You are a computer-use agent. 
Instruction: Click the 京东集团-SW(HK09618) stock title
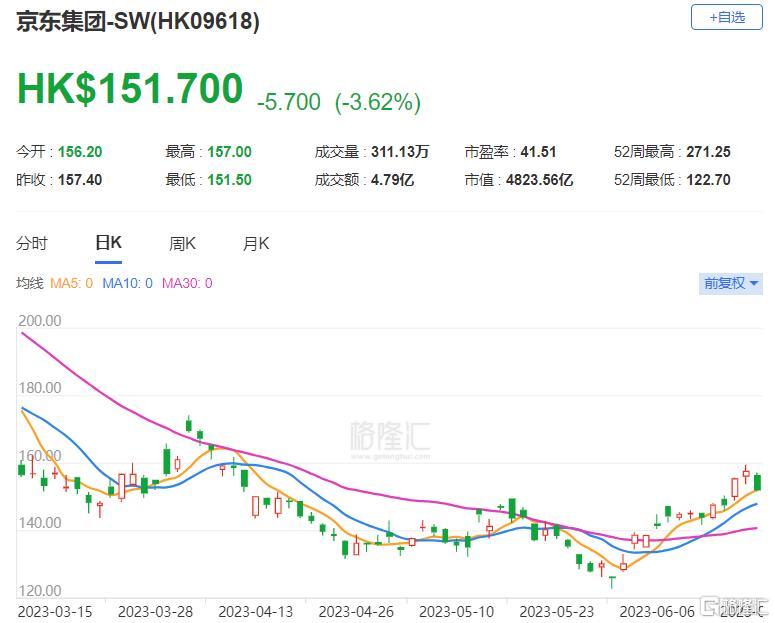point(138,22)
